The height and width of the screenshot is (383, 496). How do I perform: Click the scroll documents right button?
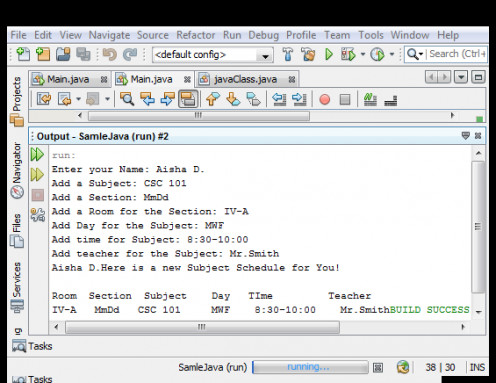pos(444,77)
